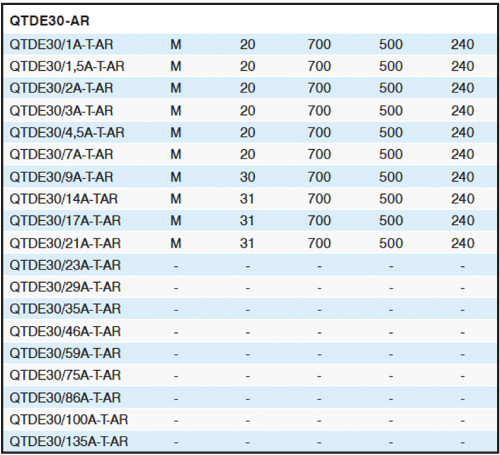Select the QTDE30/135A-T-AR model name
The height and width of the screenshot is (455, 500).
pos(69,442)
